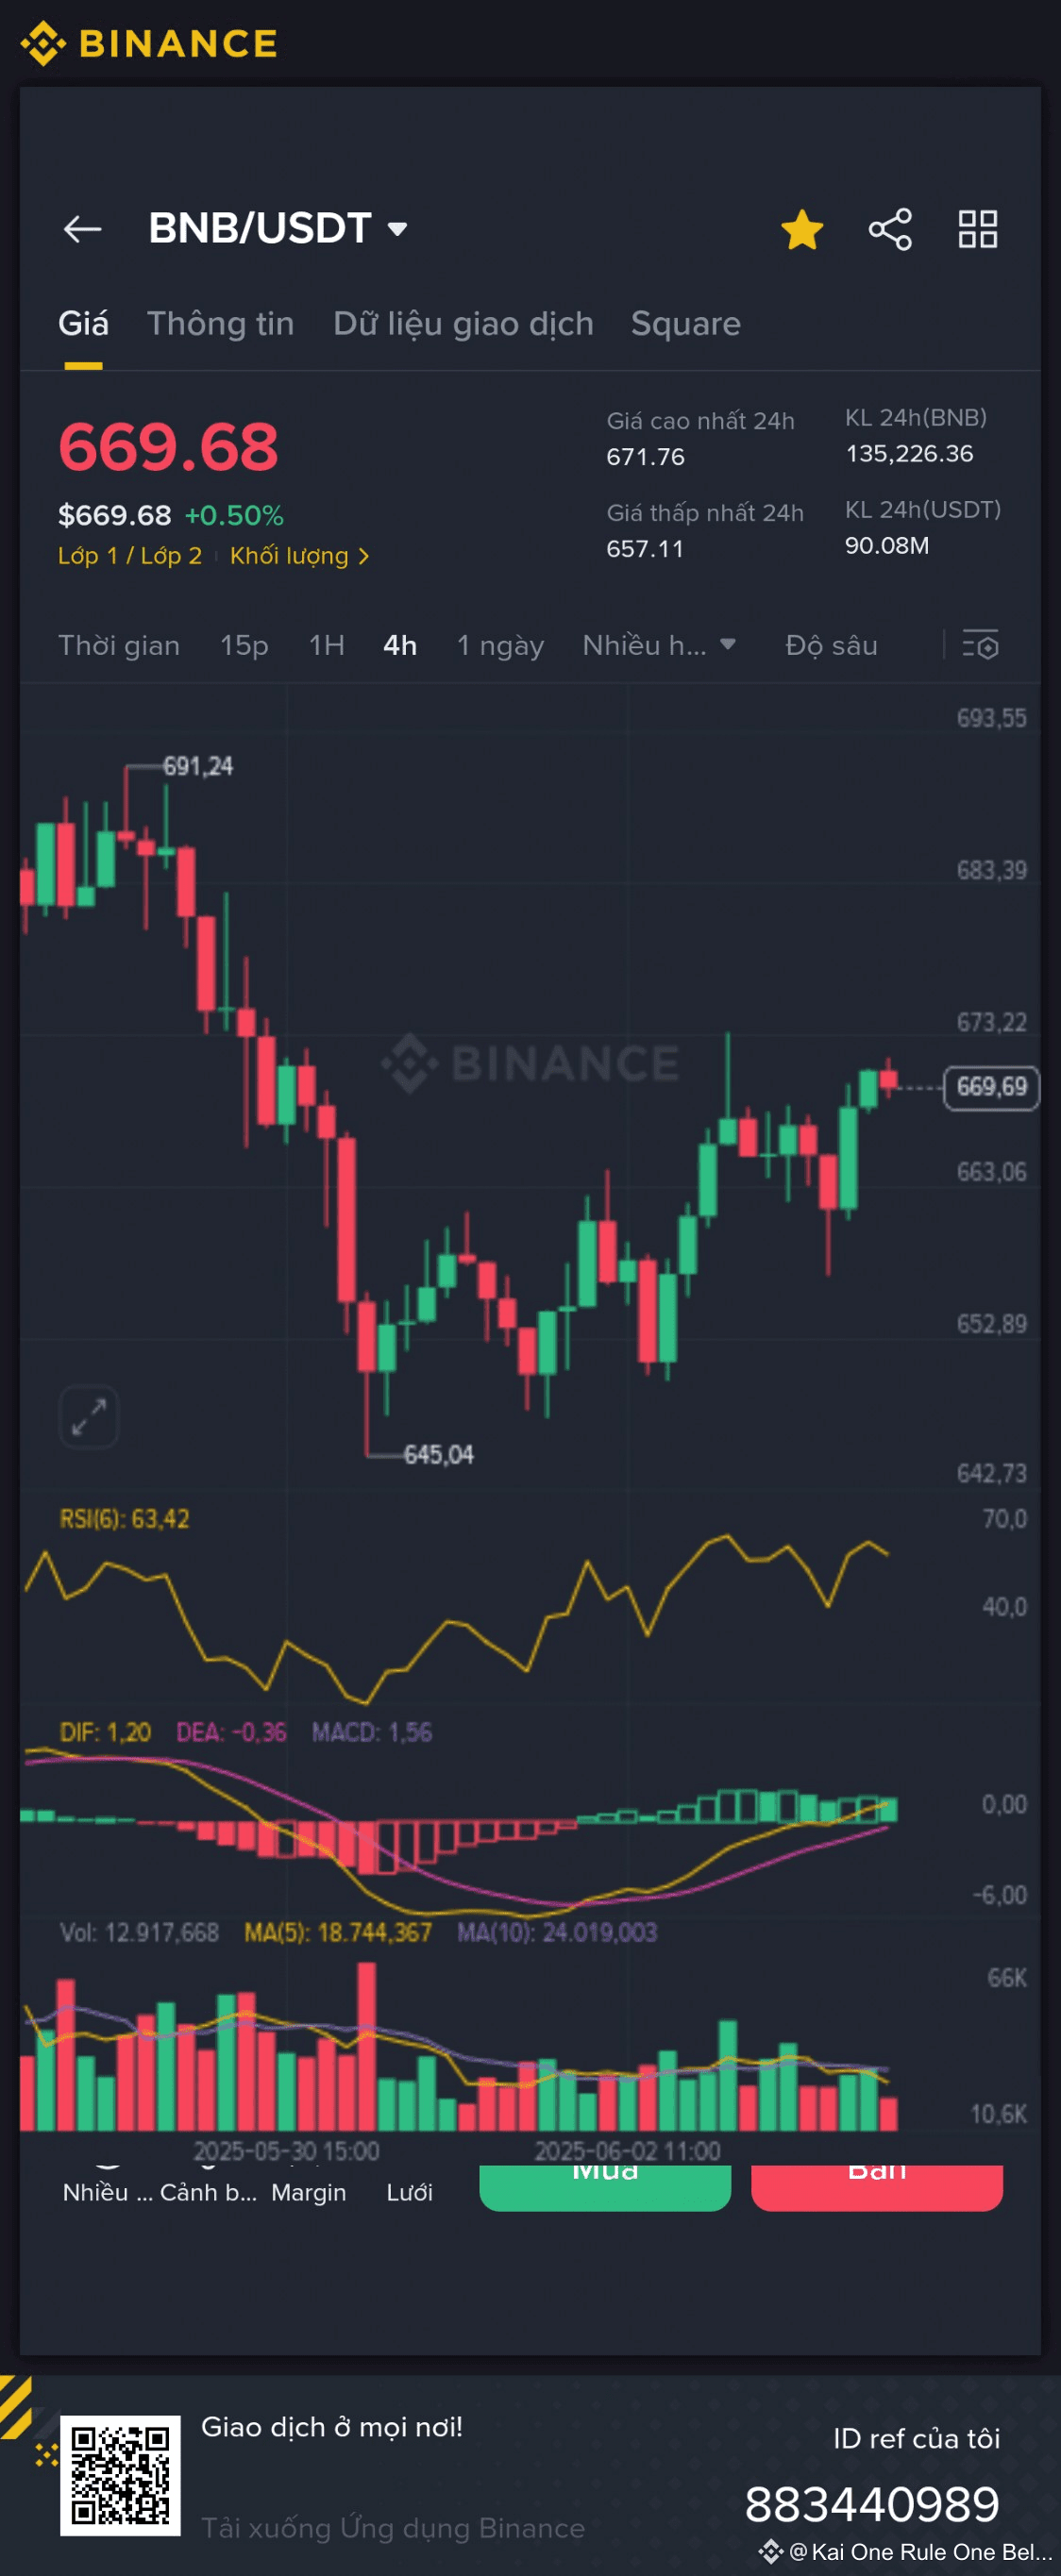This screenshot has width=1061, height=2576.
Task: Open Khối lượng chevron link
Action: [x=299, y=556]
